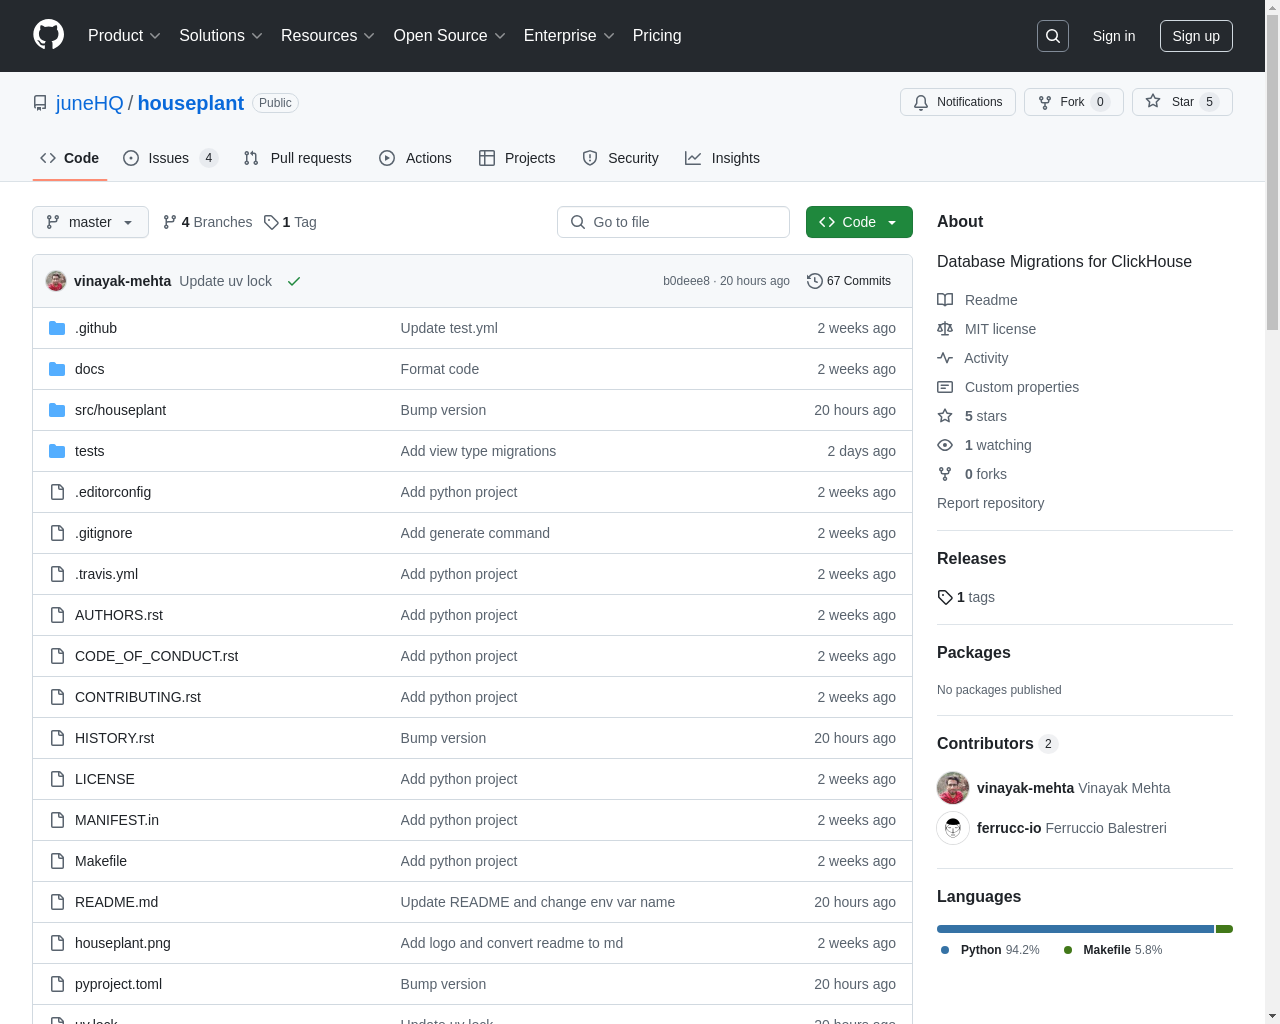Click the Pricing link
This screenshot has width=1280, height=1024.
[657, 36]
